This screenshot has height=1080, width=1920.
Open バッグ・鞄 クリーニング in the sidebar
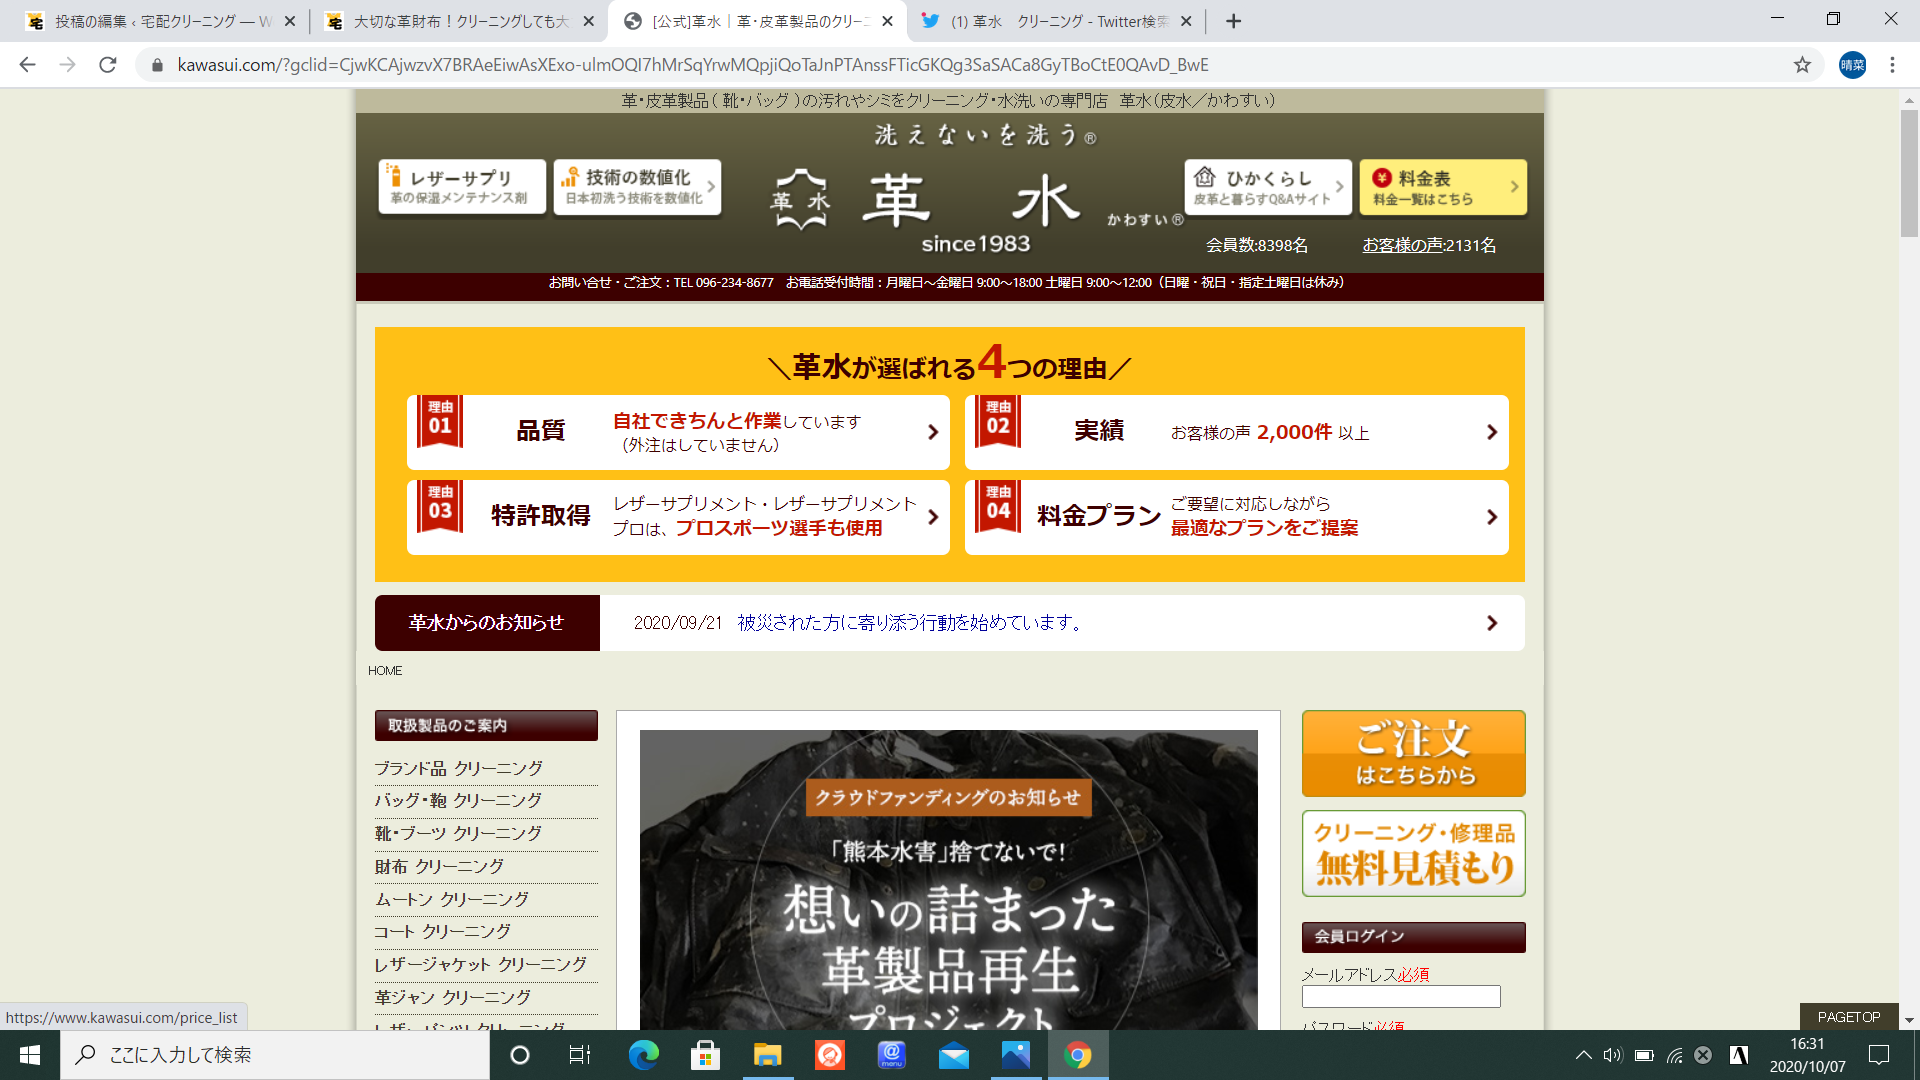pyautogui.click(x=459, y=800)
